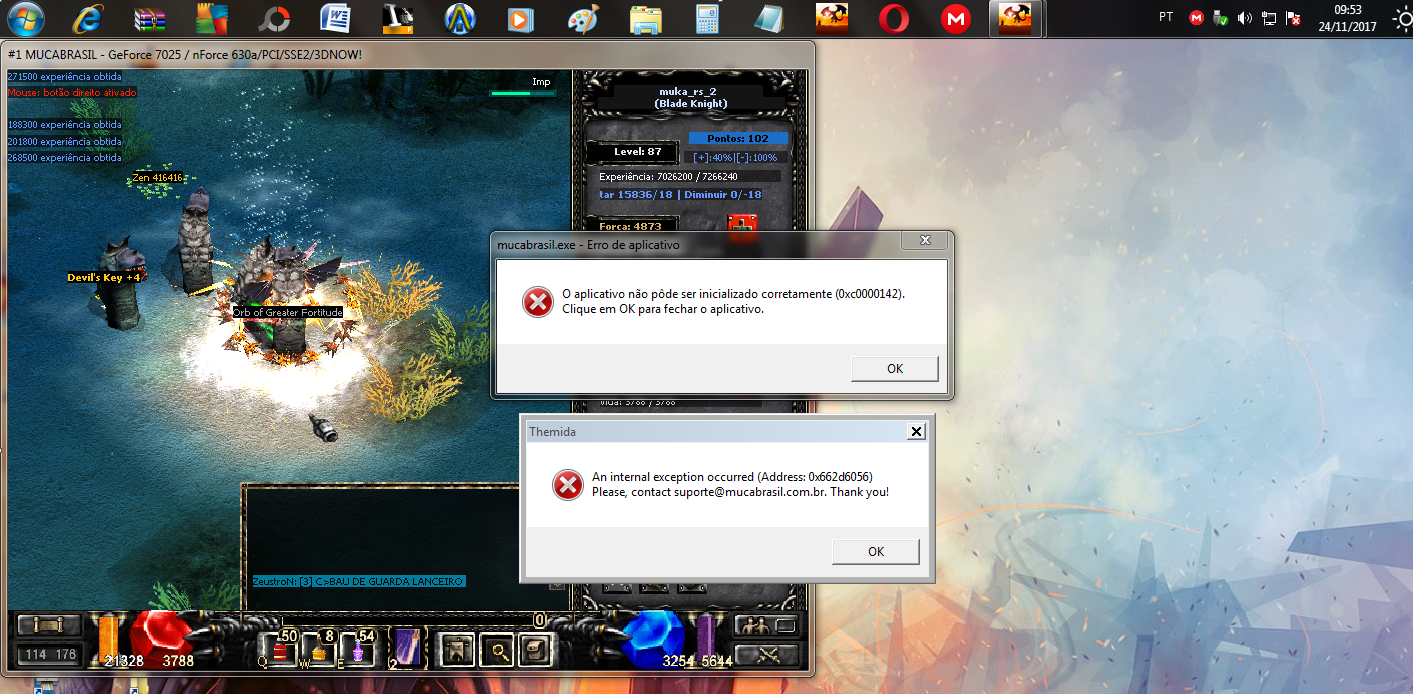Click OK in the Themida dialog
Image resolution: width=1413 pixels, height=694 pixels.
point(875,551)
